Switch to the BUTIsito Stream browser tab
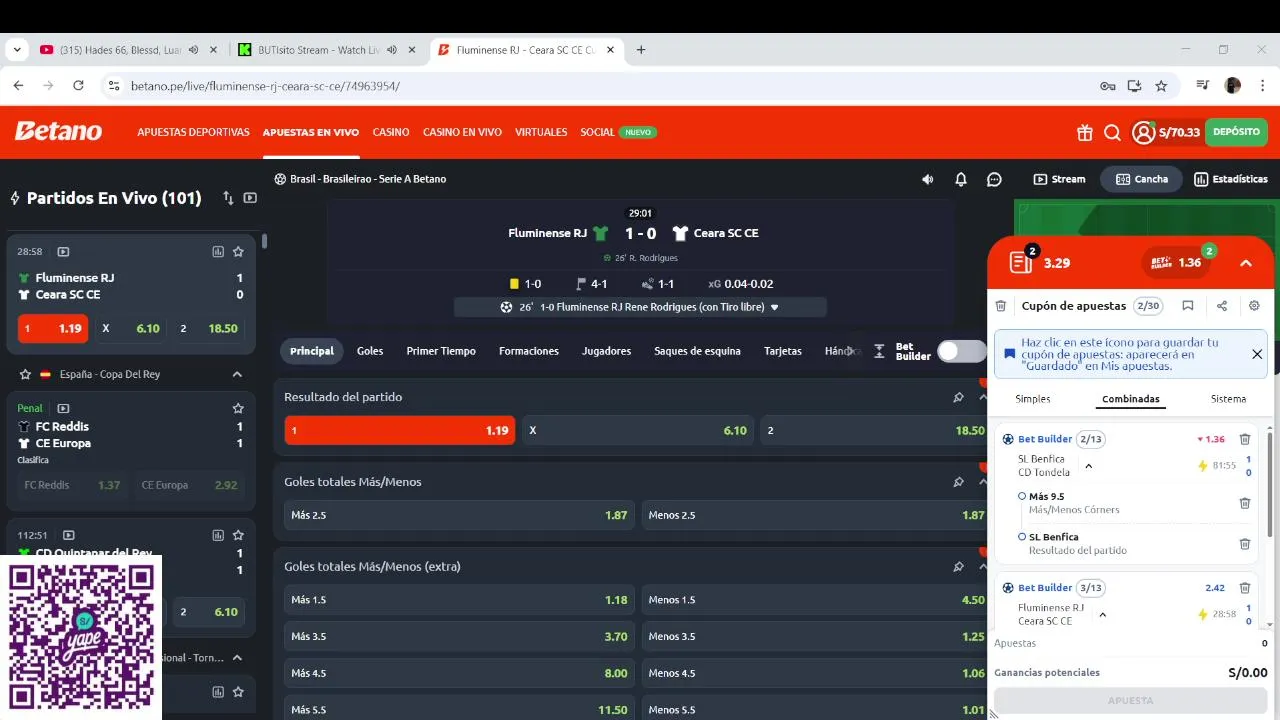This screenshot has height=720, width=1280. coord(318,50)
